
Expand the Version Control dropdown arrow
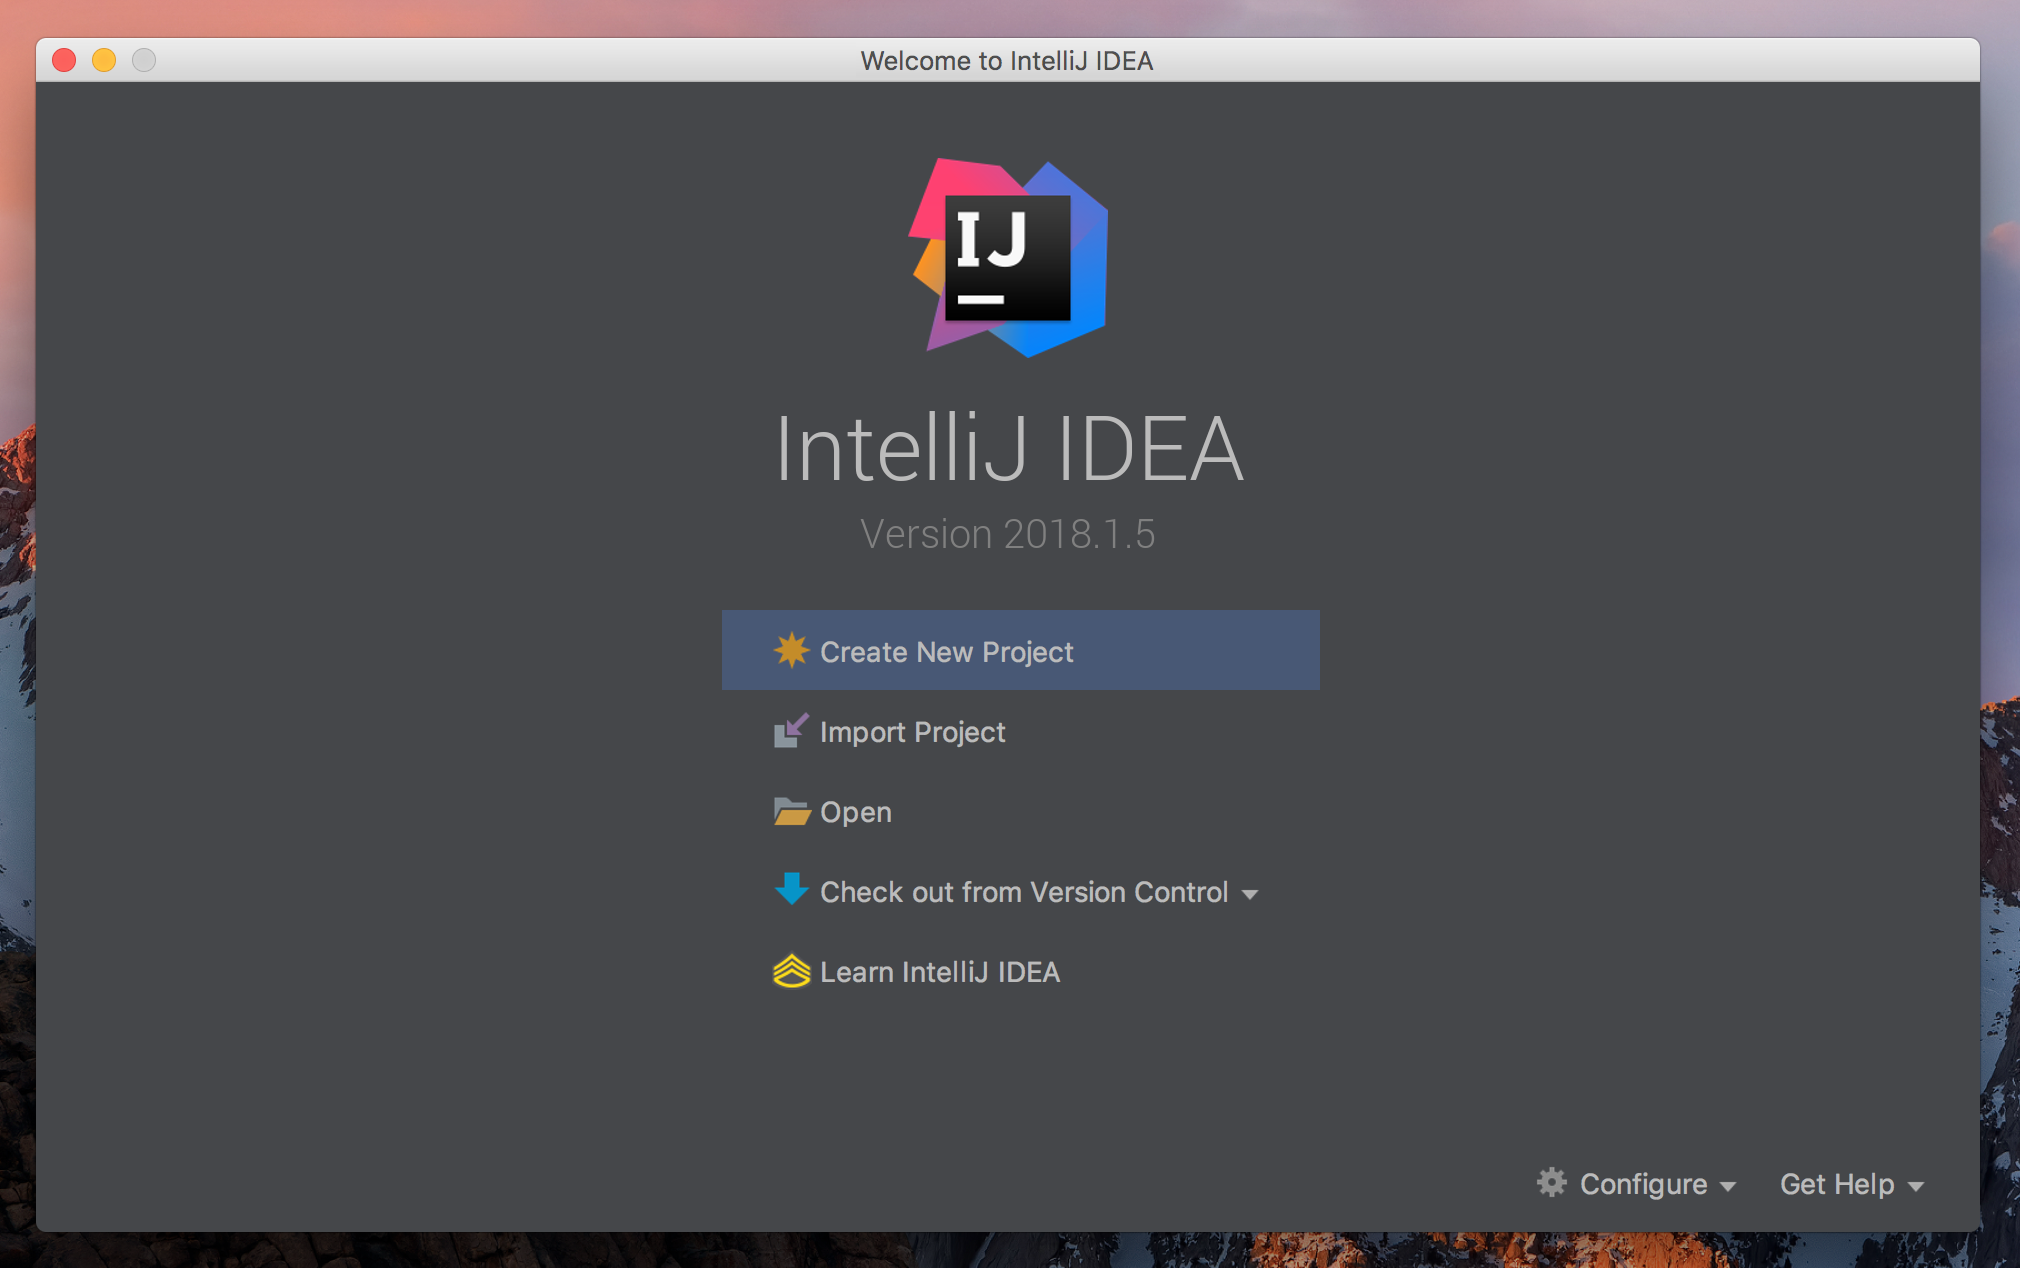[x=1249, y=894]
